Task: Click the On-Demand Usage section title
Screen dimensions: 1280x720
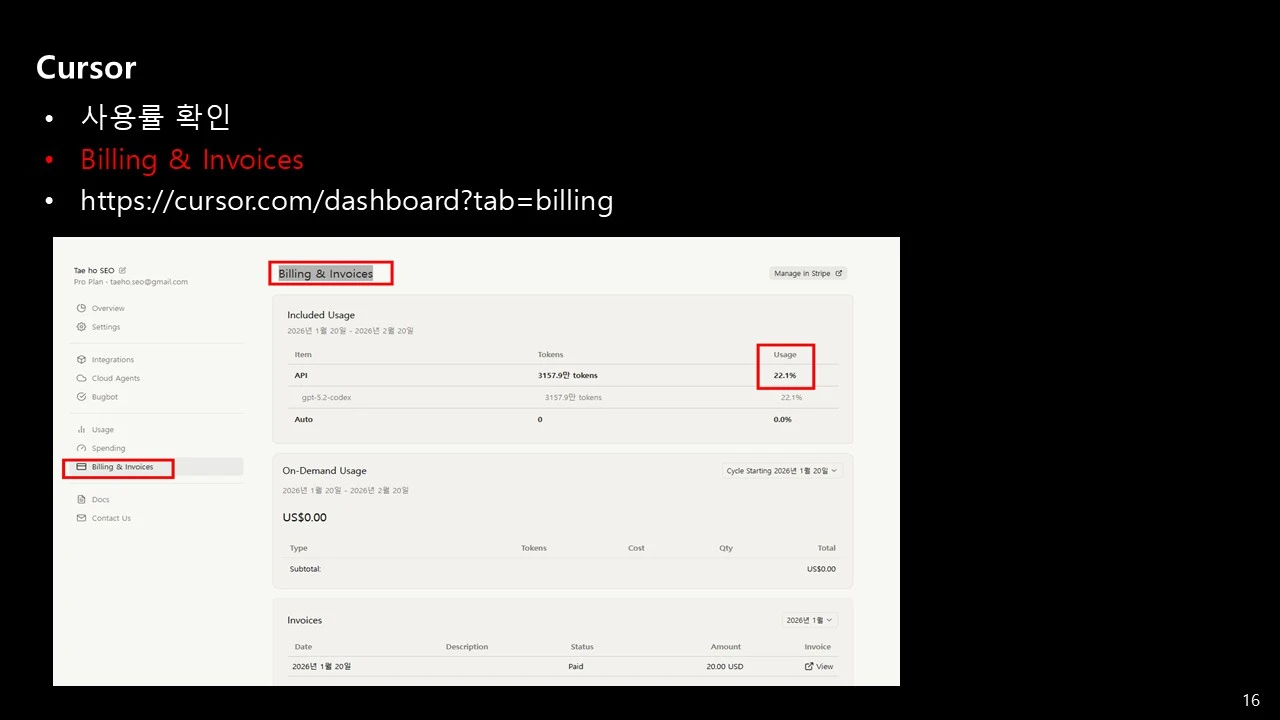Action: (324, 471)
